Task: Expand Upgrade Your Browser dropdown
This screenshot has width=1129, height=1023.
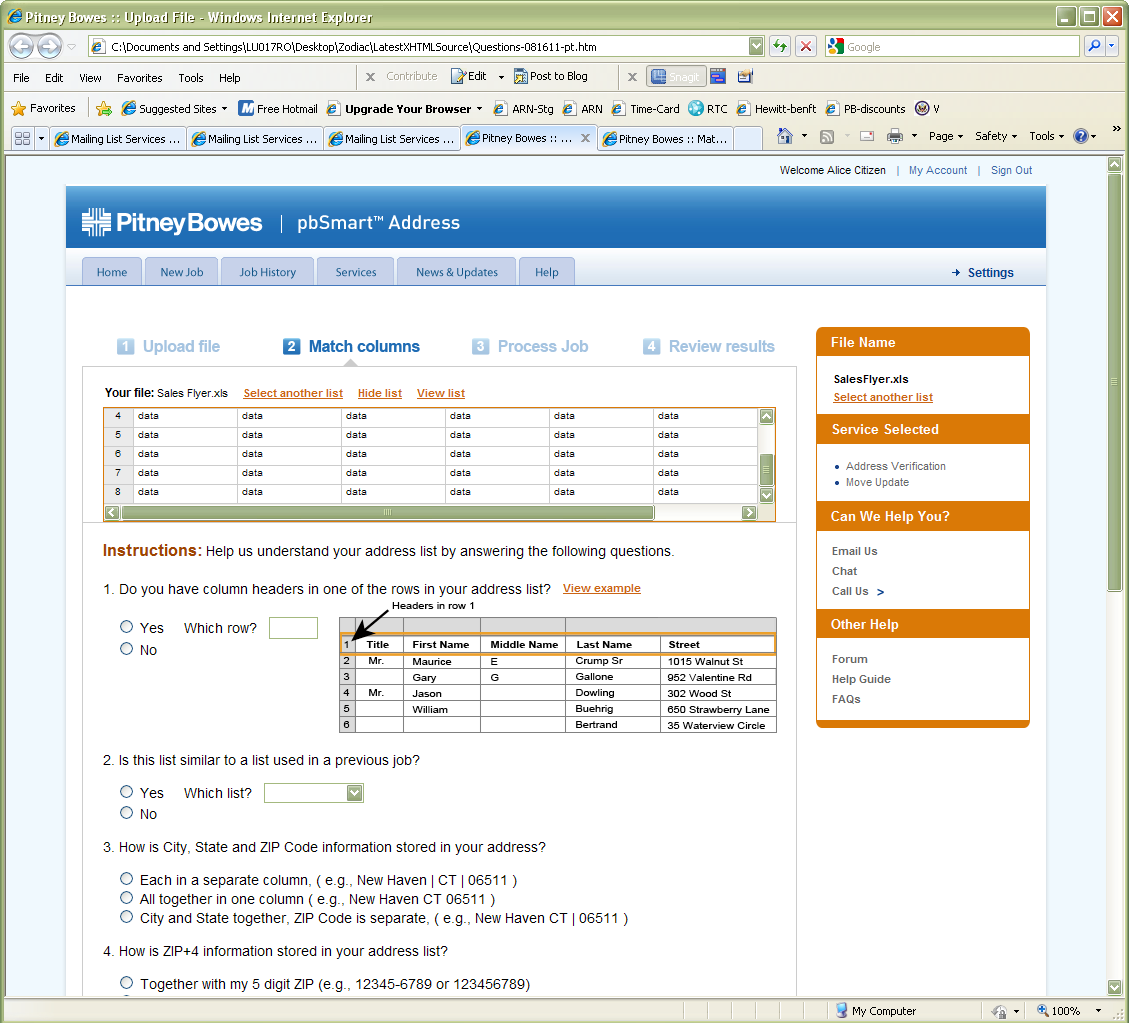Action: pos(480,109)
